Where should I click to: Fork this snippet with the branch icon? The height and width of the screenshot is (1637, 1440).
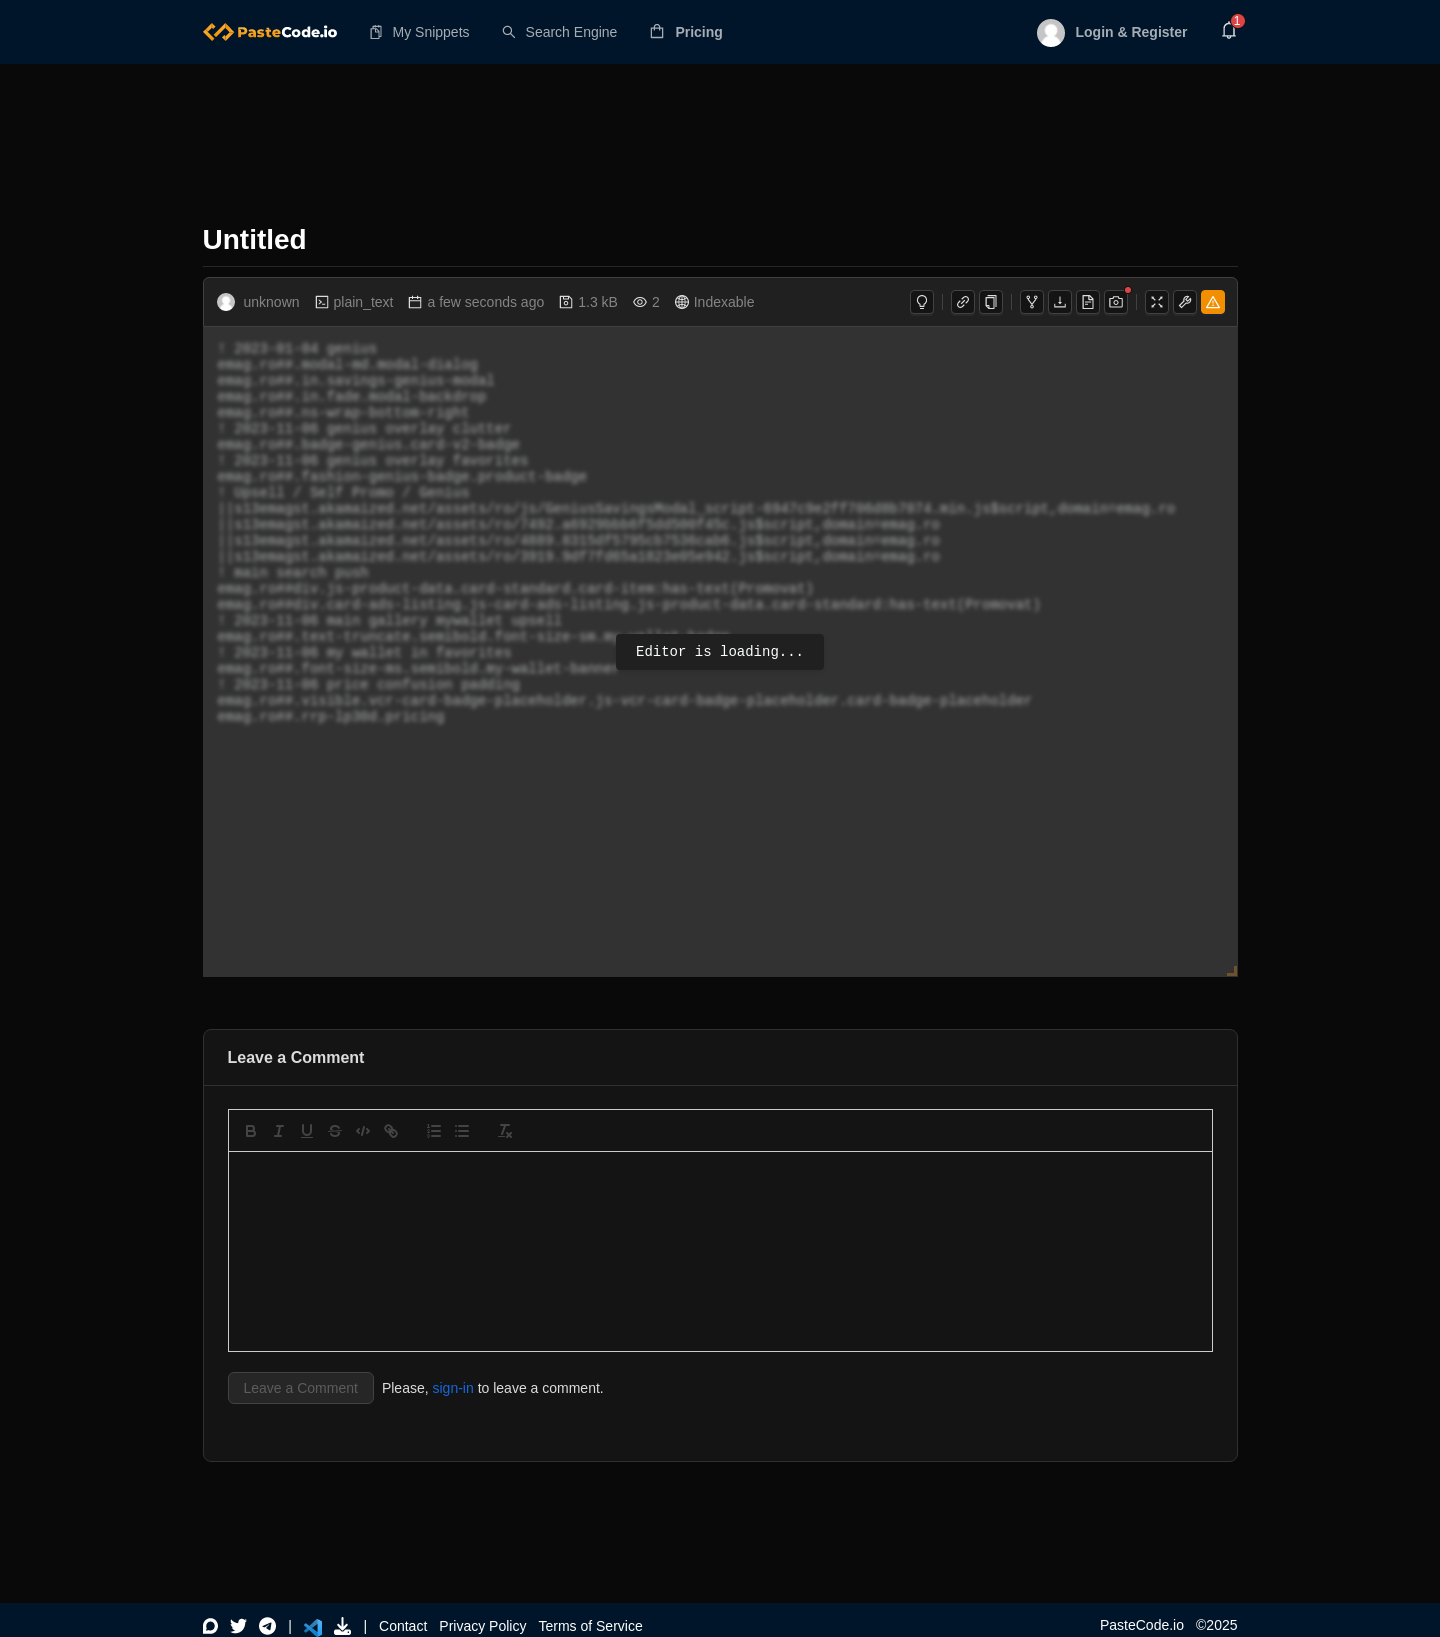(1032, 302)
